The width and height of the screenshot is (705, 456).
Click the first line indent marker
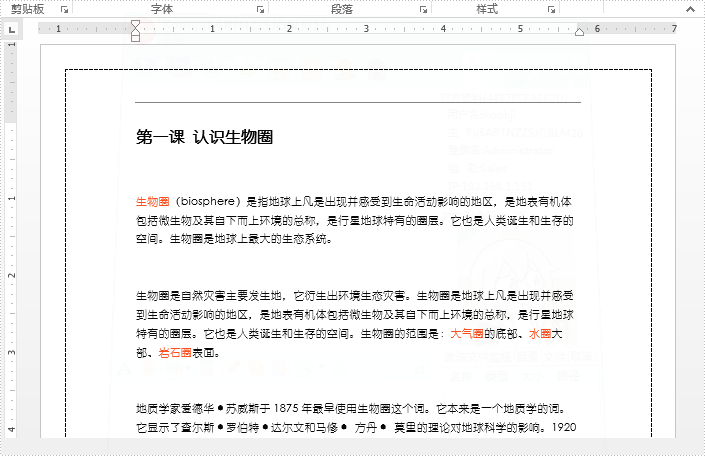pyautogui.click(x=135, y=24)
